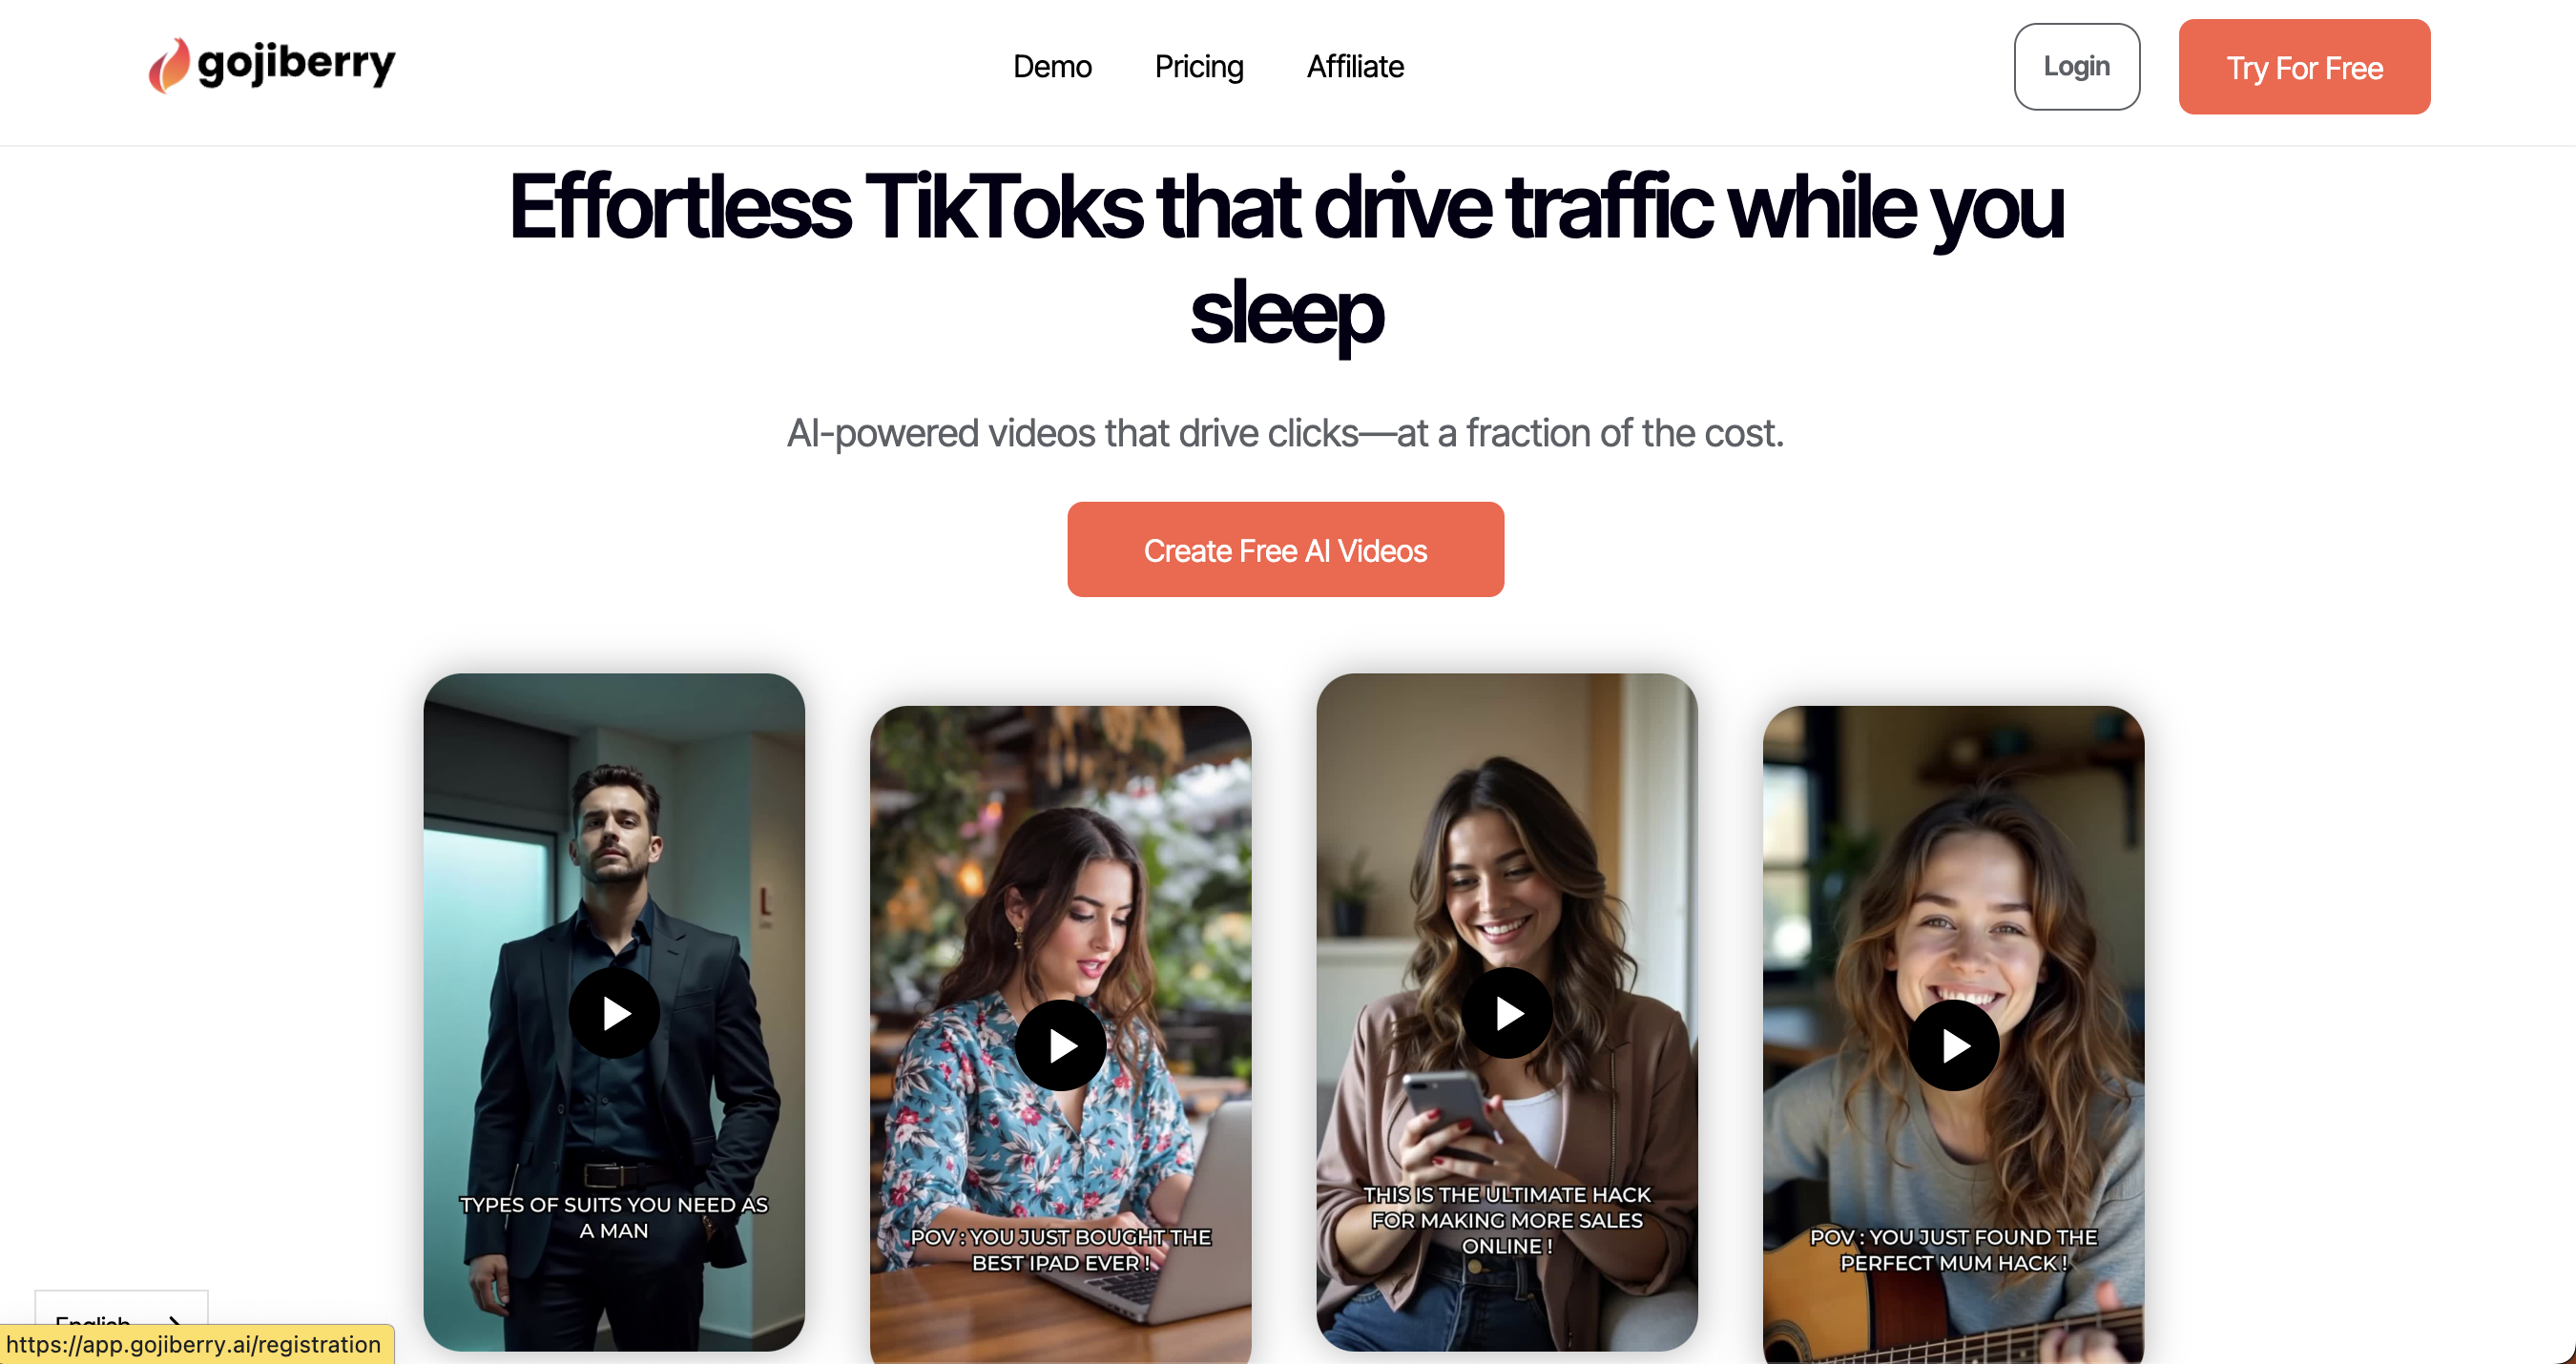Click the Try For Free button

tap(2304, 67)
